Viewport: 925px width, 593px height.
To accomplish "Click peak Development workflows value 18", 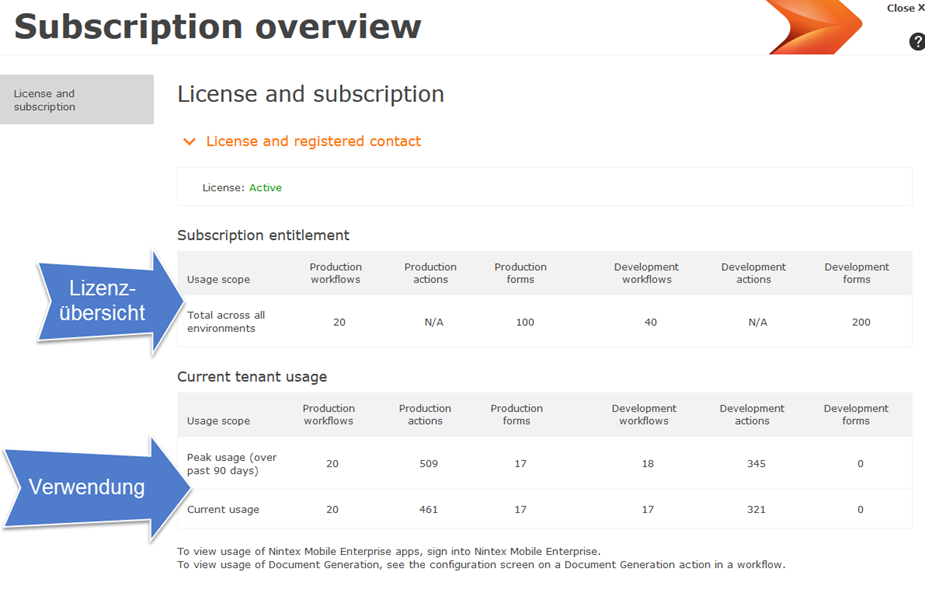I will tap(648, 464).
